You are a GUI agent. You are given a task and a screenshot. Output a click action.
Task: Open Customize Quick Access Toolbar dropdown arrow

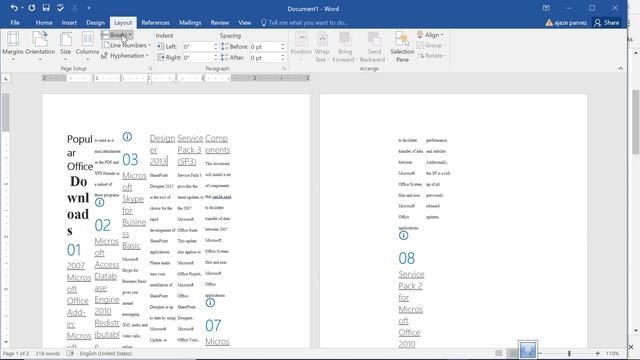(x=89, y=8)
